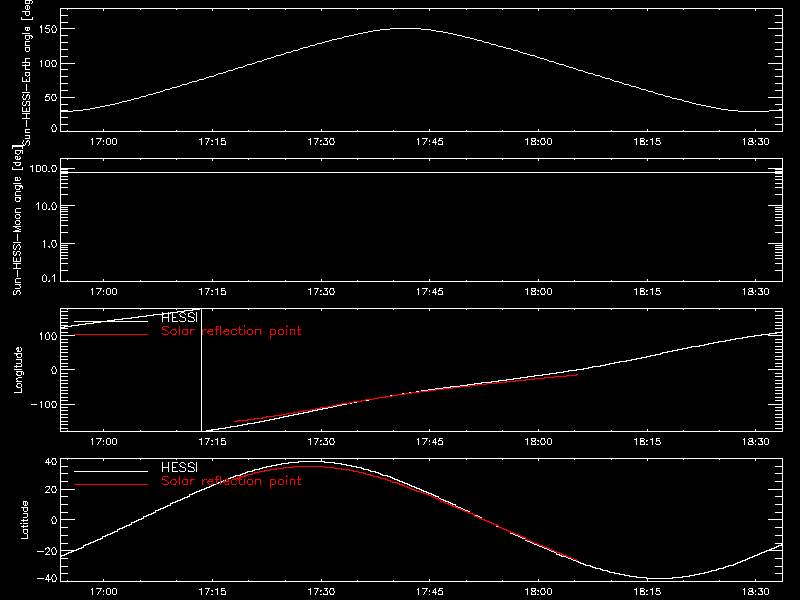800x600 pixels.
Task: Select 17:00 label under Latitude plot
Action: click(x=104, y=591)
